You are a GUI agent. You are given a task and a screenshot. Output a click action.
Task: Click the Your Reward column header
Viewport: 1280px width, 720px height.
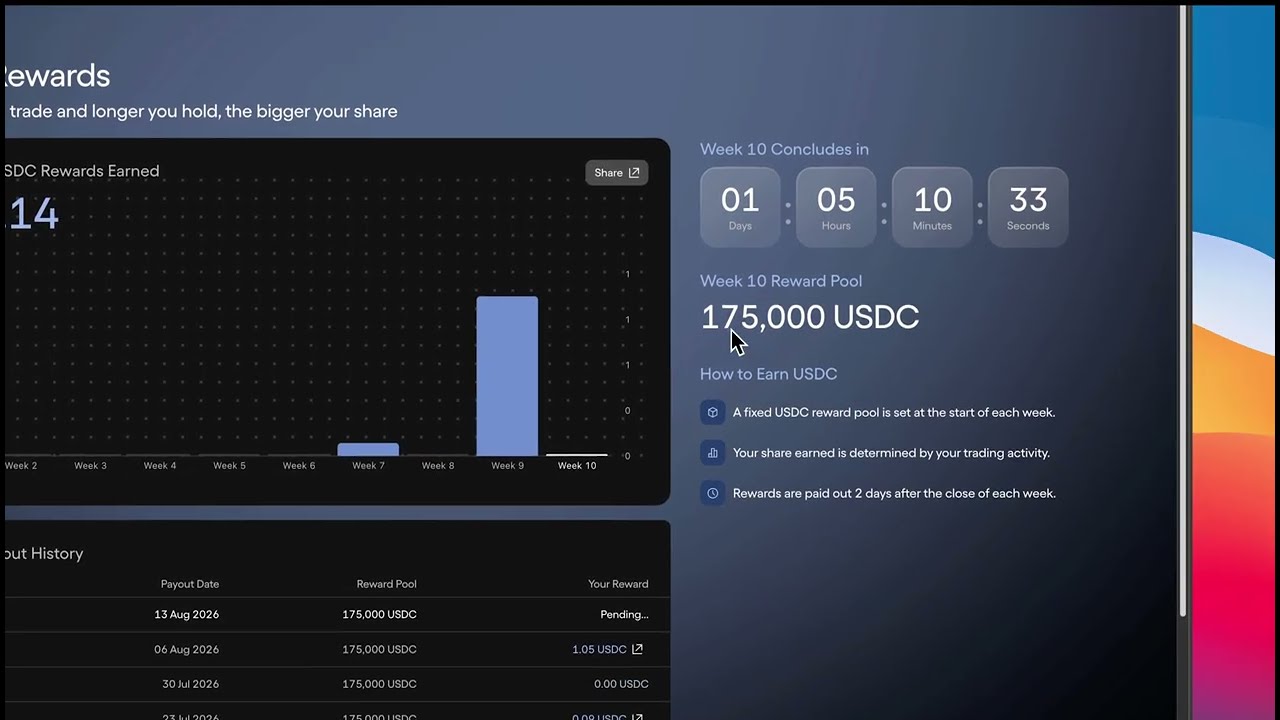[x=618, y=584]
